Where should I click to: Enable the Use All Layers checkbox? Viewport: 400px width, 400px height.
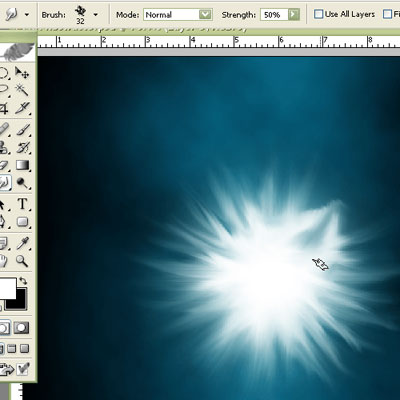click(319, 14)
